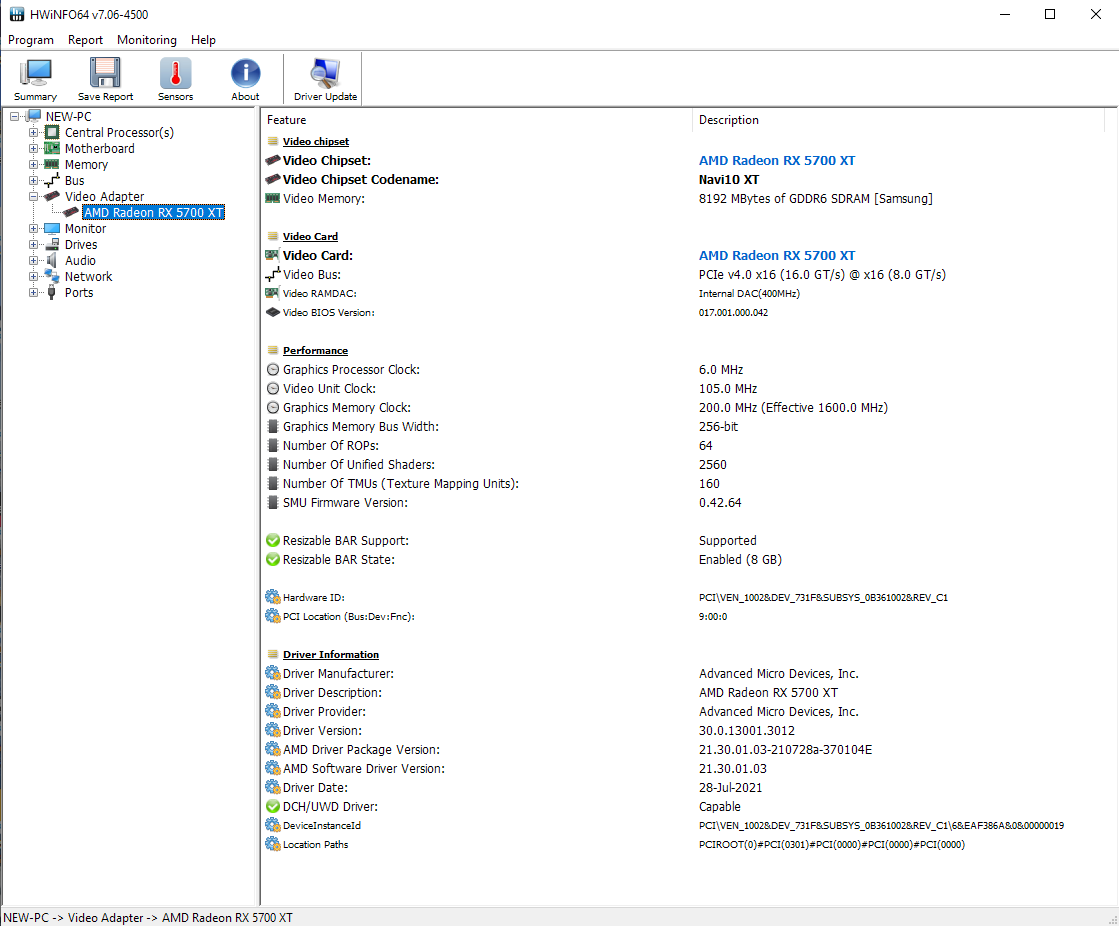The width and height of the screenshot is (1119, 926).
Task: Click the Resizable BAR State green check icon
Action: point(273,560)
